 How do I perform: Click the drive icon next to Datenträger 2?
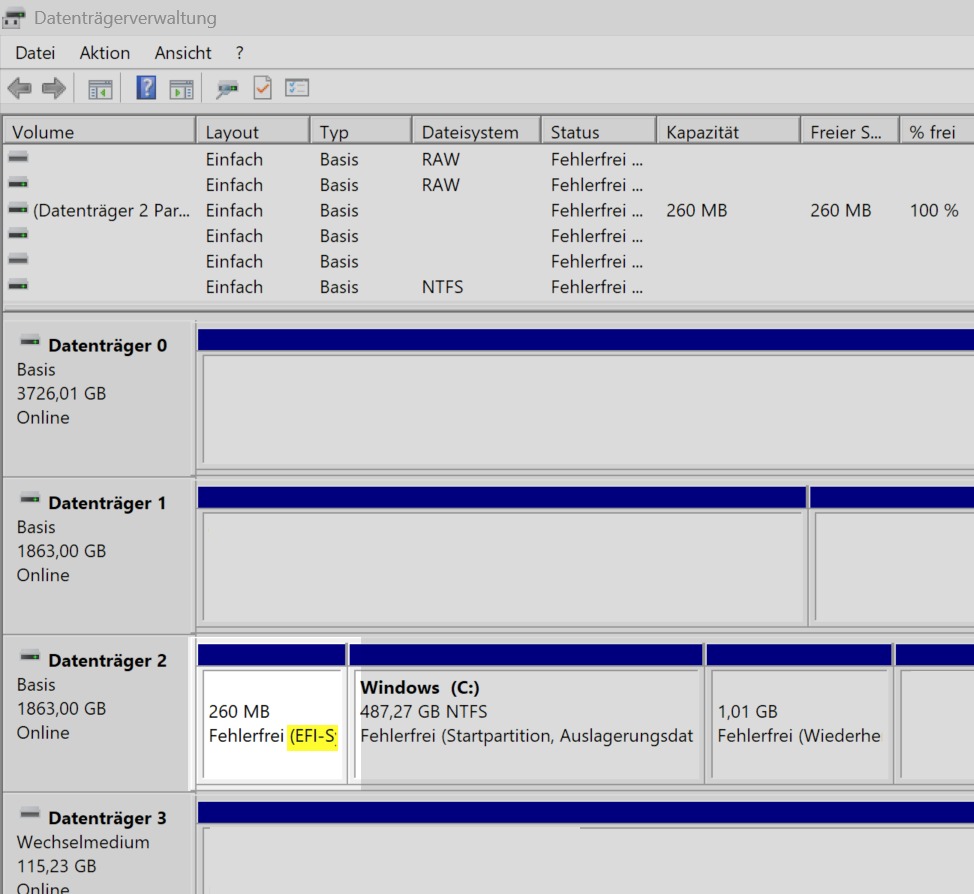[30, 656]
